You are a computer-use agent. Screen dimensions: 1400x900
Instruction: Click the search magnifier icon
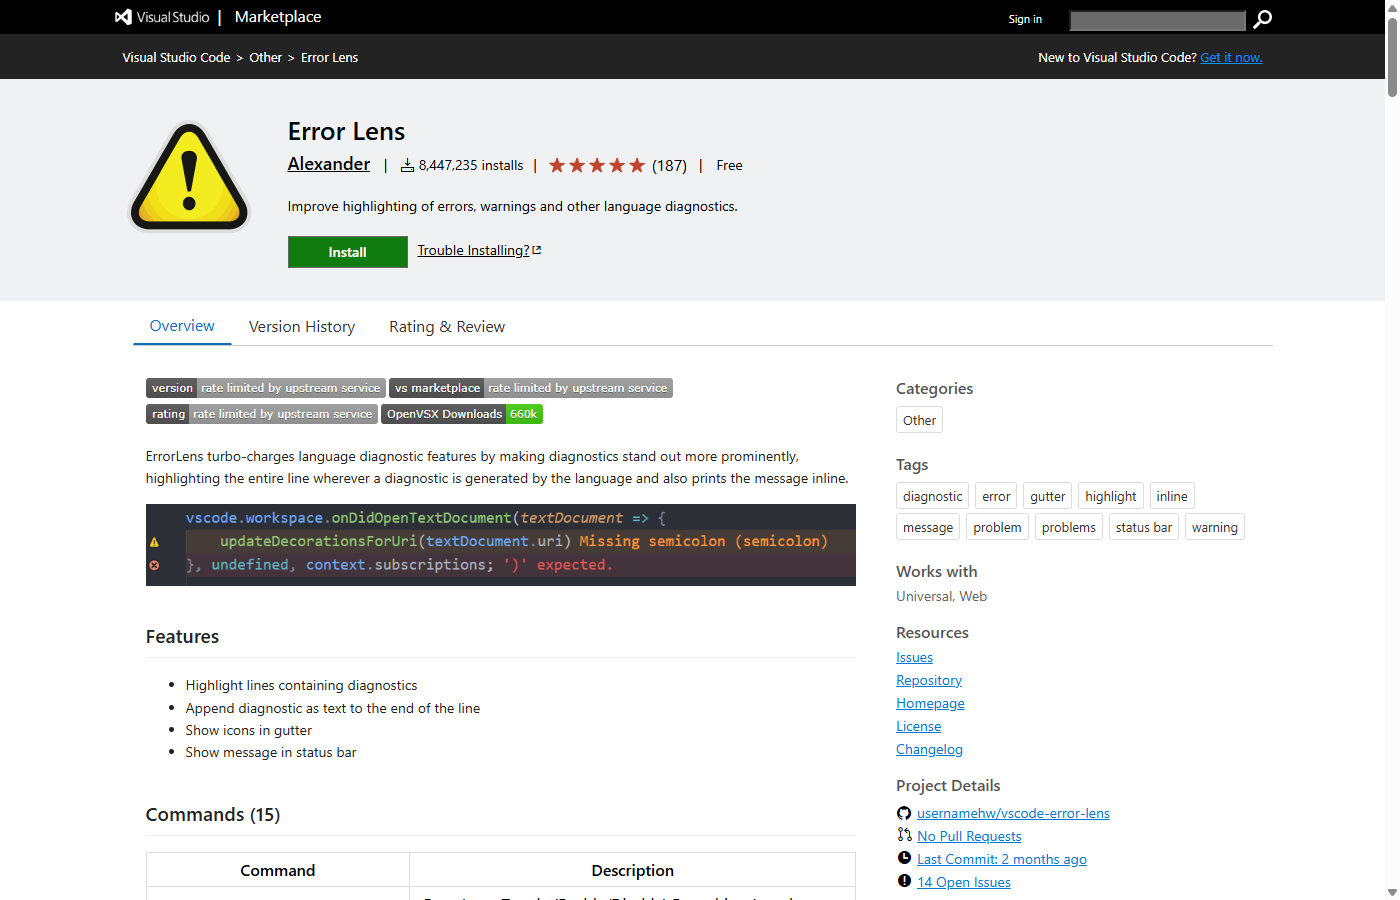click(x=1263, y=19)
